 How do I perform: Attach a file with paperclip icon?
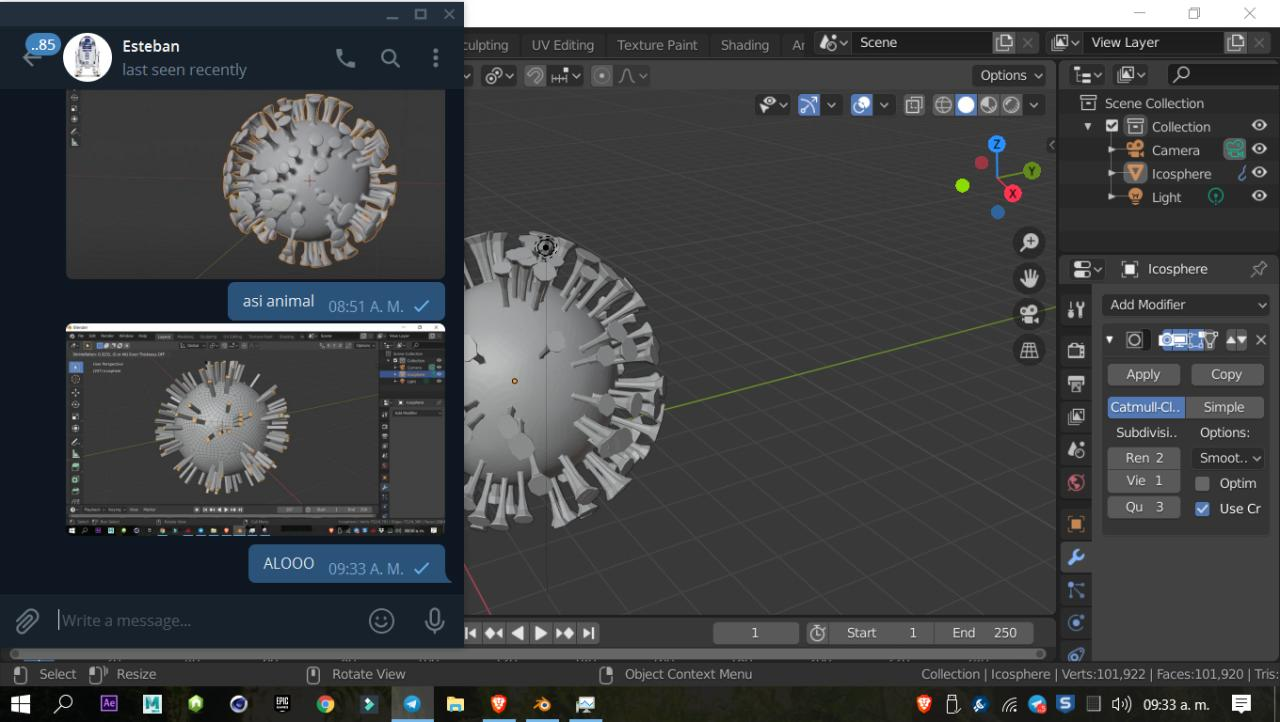27,621
